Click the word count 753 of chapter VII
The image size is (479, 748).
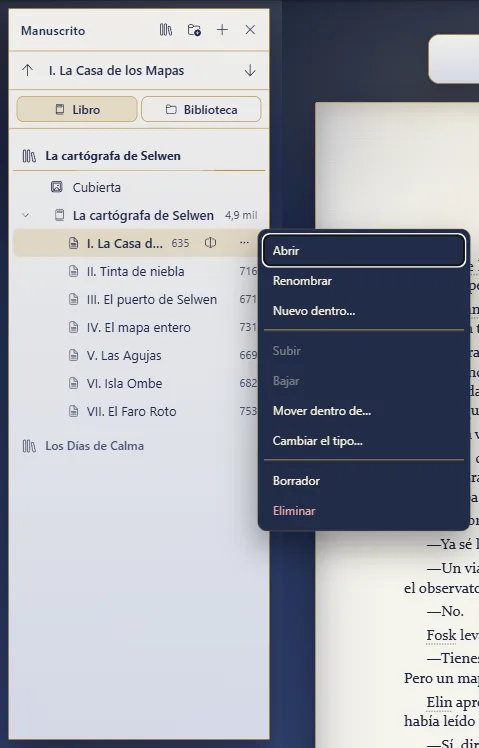(248, 411)
